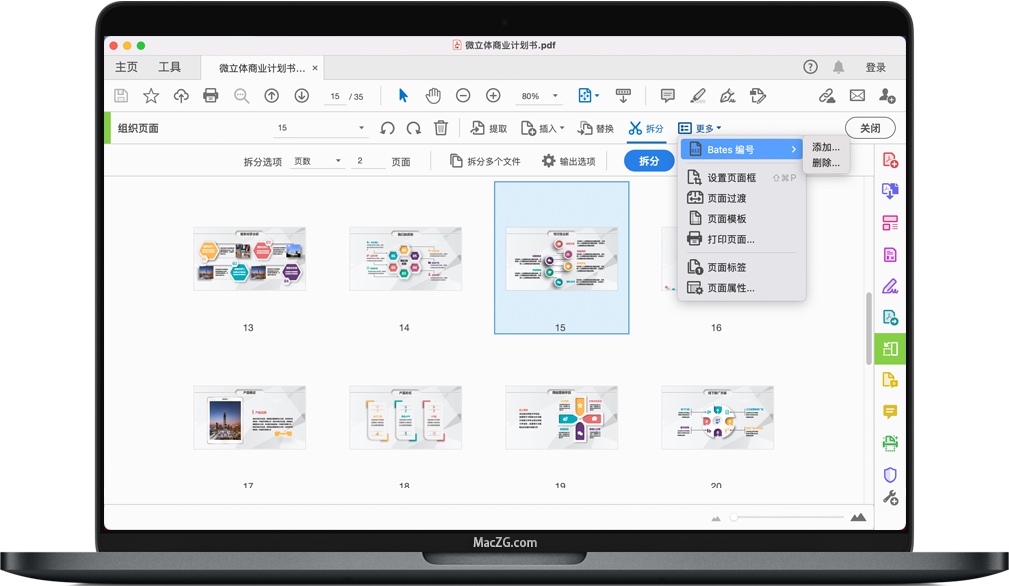Choose 页面模板 from the menu
This screenshot has width=1009, height=586.
(726, 219)
